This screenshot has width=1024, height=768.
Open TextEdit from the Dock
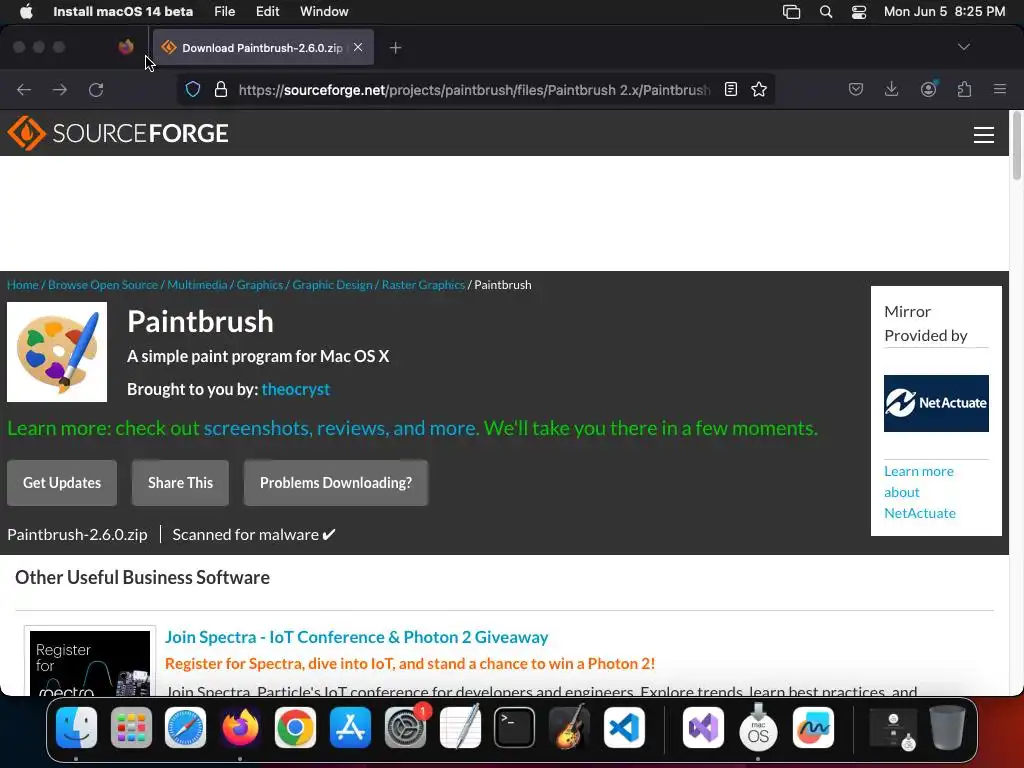[460, 727]
